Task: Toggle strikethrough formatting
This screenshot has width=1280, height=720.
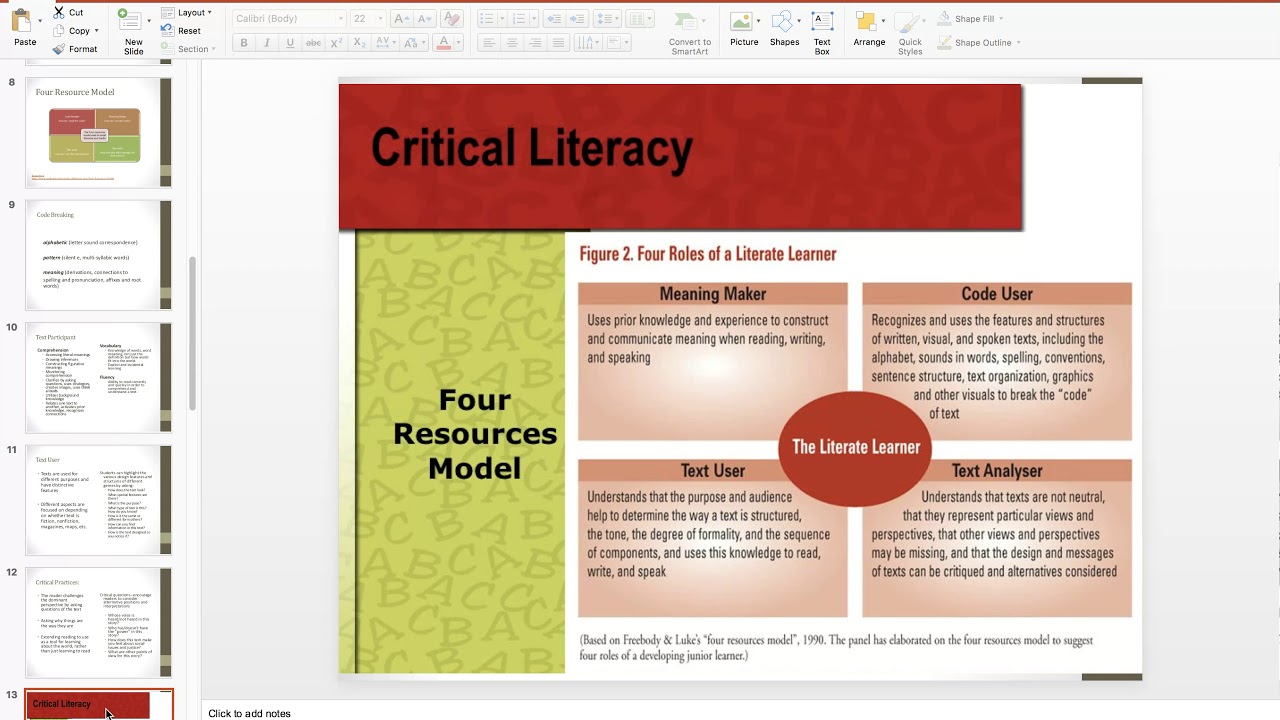Action: (313, 43)
